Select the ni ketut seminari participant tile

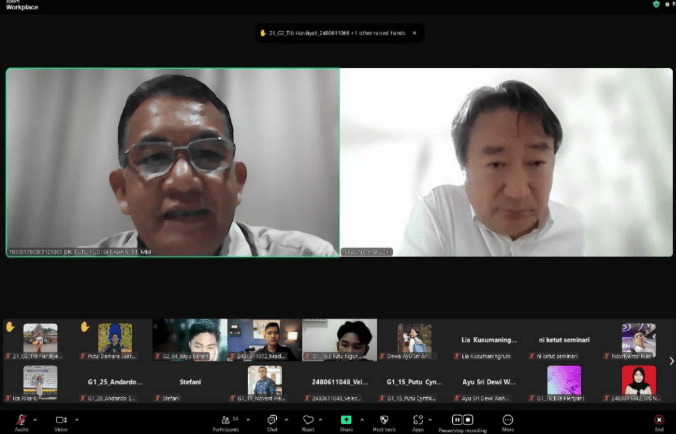pyautogui.click(x=564, y=340)
